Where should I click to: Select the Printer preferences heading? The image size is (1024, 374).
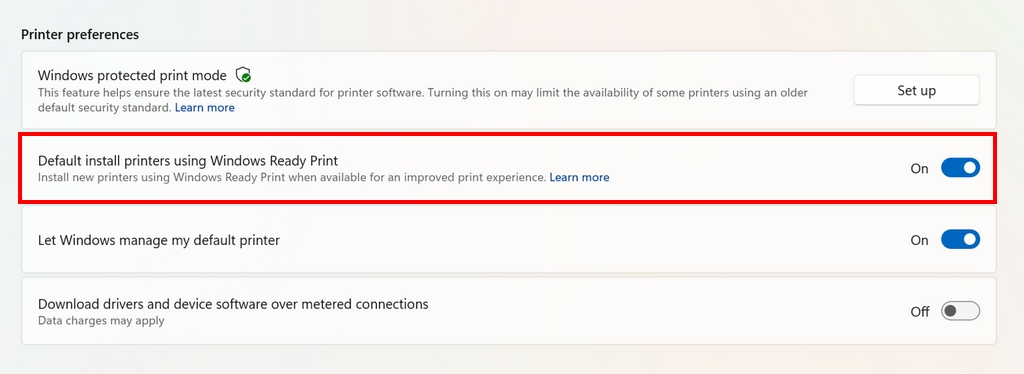(x=80, y=35)
